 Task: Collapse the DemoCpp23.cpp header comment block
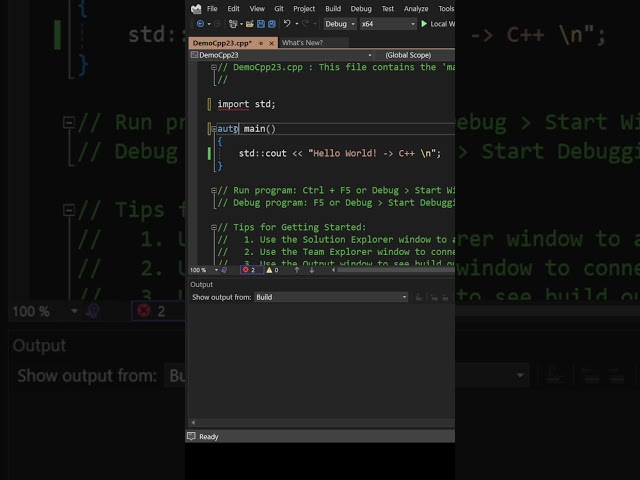click(213, 67)
